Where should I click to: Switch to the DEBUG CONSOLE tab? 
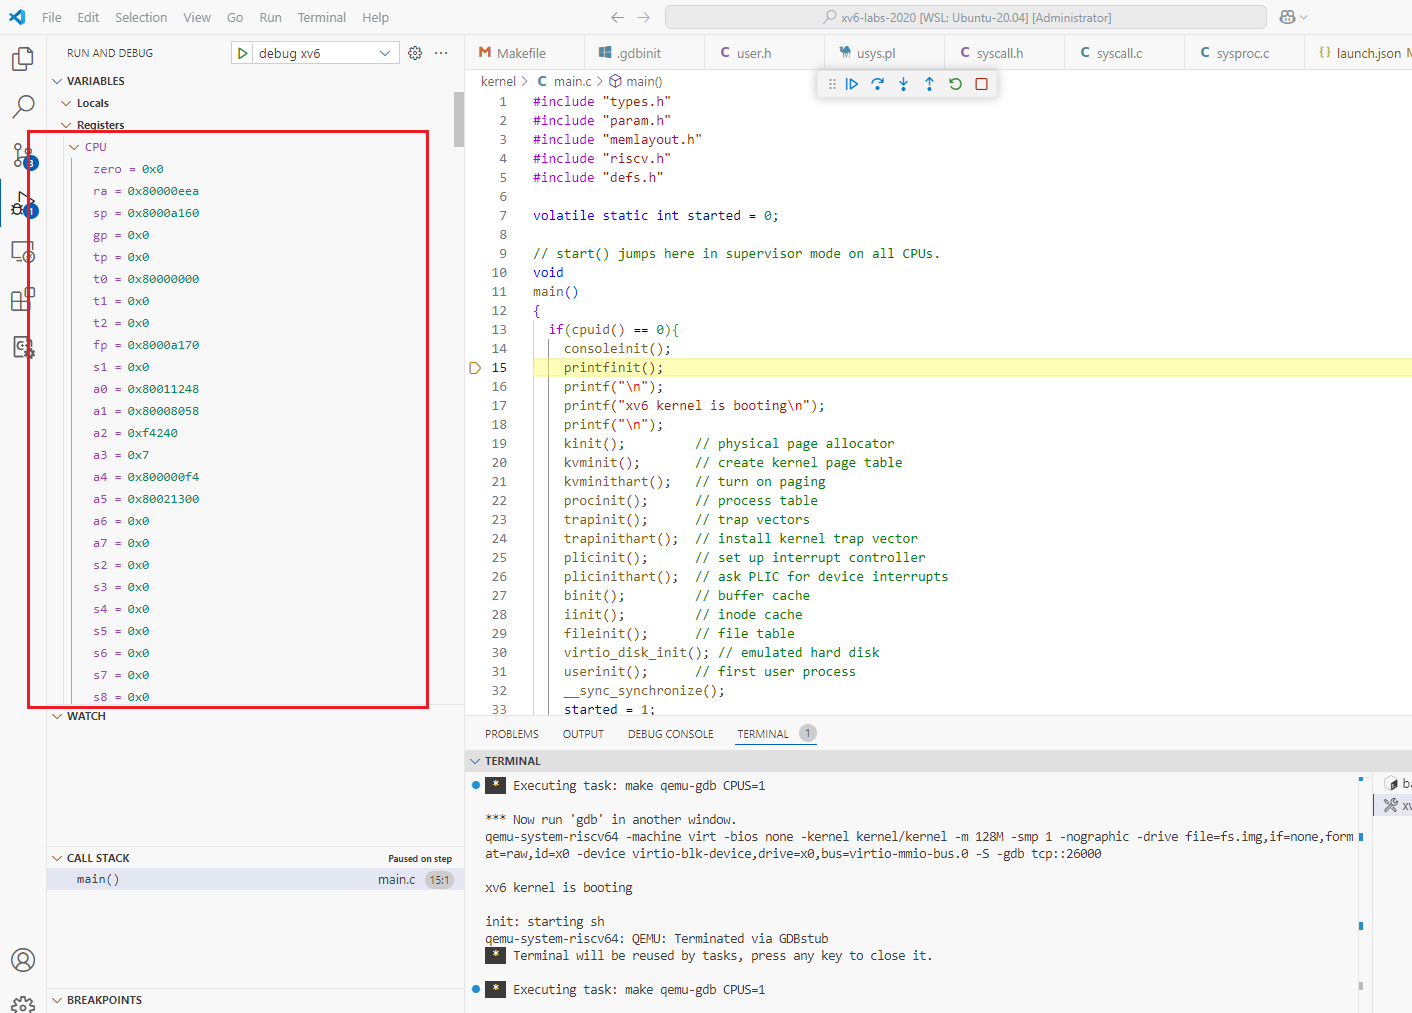tap(670, 734)
